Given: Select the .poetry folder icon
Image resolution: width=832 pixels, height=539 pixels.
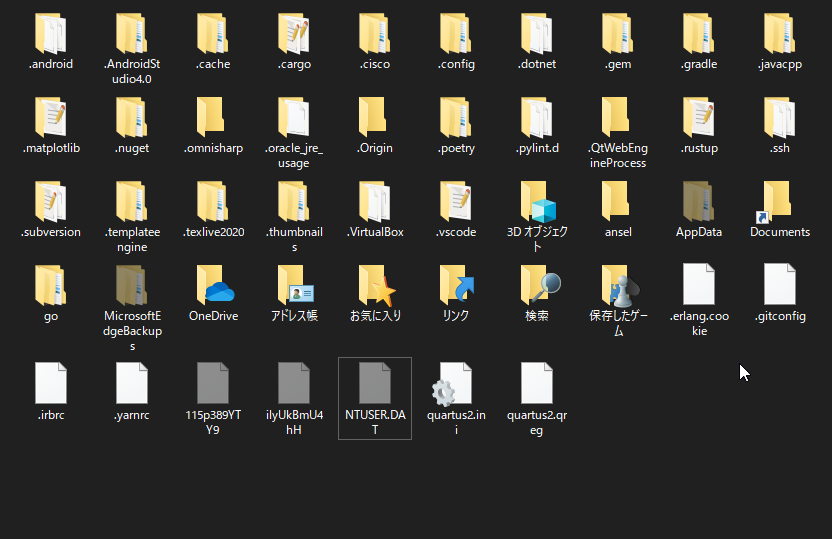Looking at the screenshot, I should pos(456,118).
